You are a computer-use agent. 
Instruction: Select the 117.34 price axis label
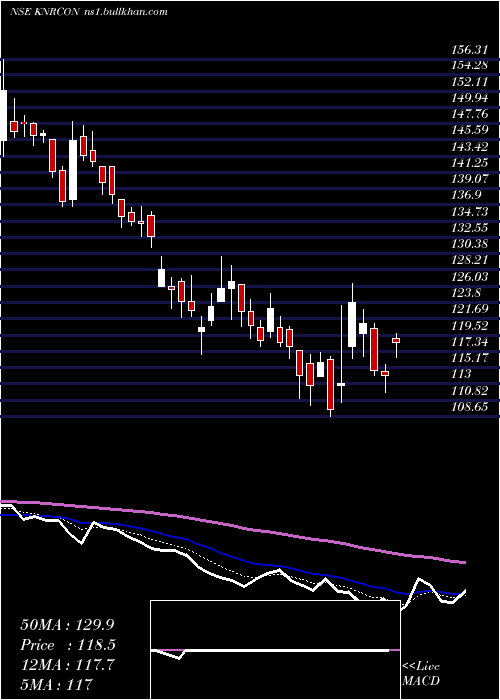(469, 342)
